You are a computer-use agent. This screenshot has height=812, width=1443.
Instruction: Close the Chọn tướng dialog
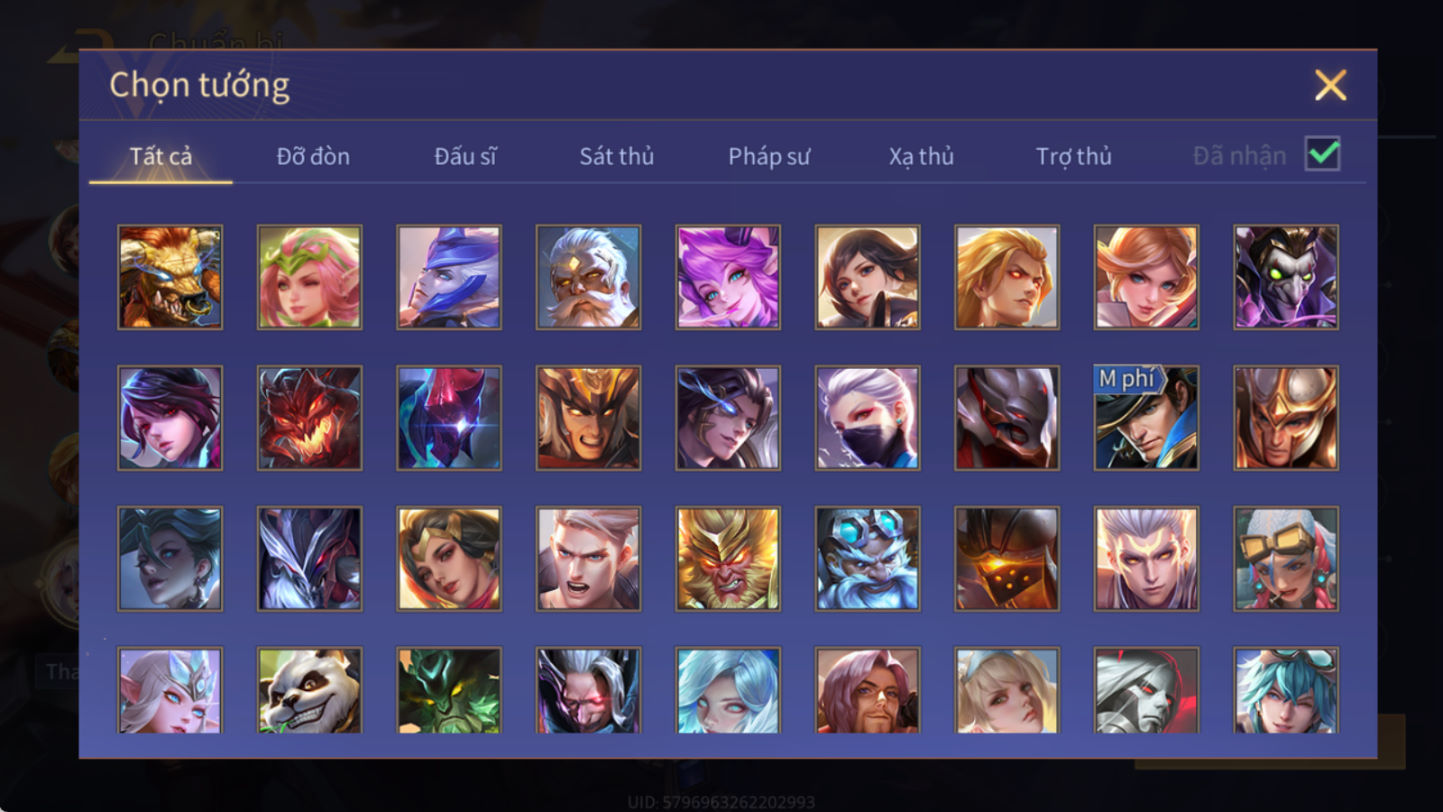click(x=1331, y=85)
